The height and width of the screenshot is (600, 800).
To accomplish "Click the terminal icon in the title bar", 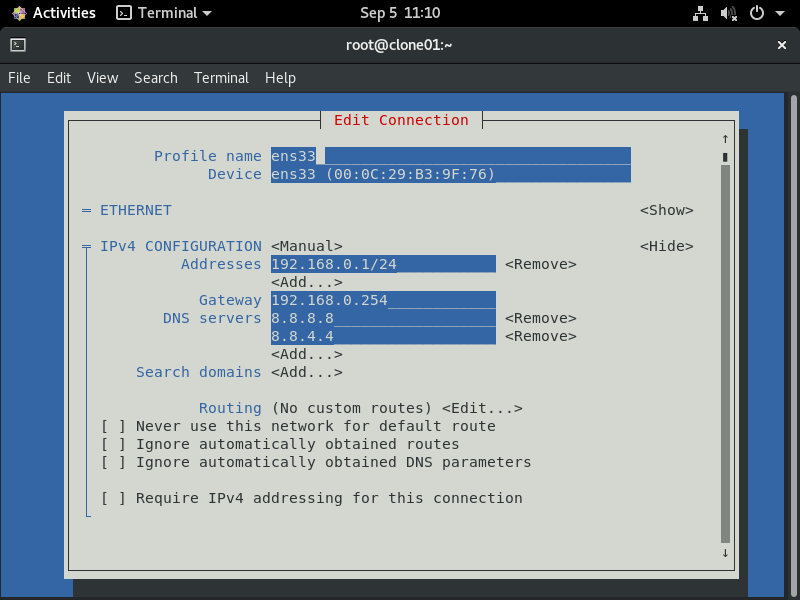I will click(18, 45).
